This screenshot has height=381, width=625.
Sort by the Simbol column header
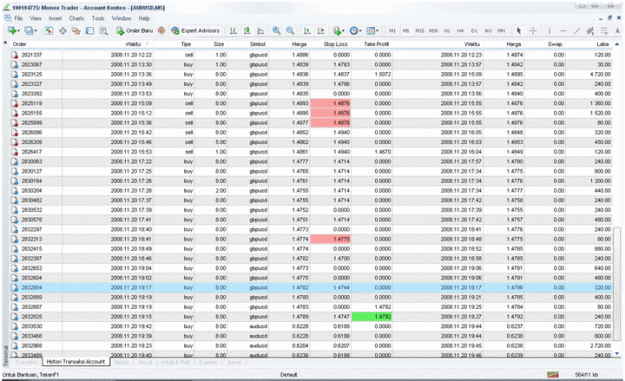pyautogui.click(x=257, y=44)
